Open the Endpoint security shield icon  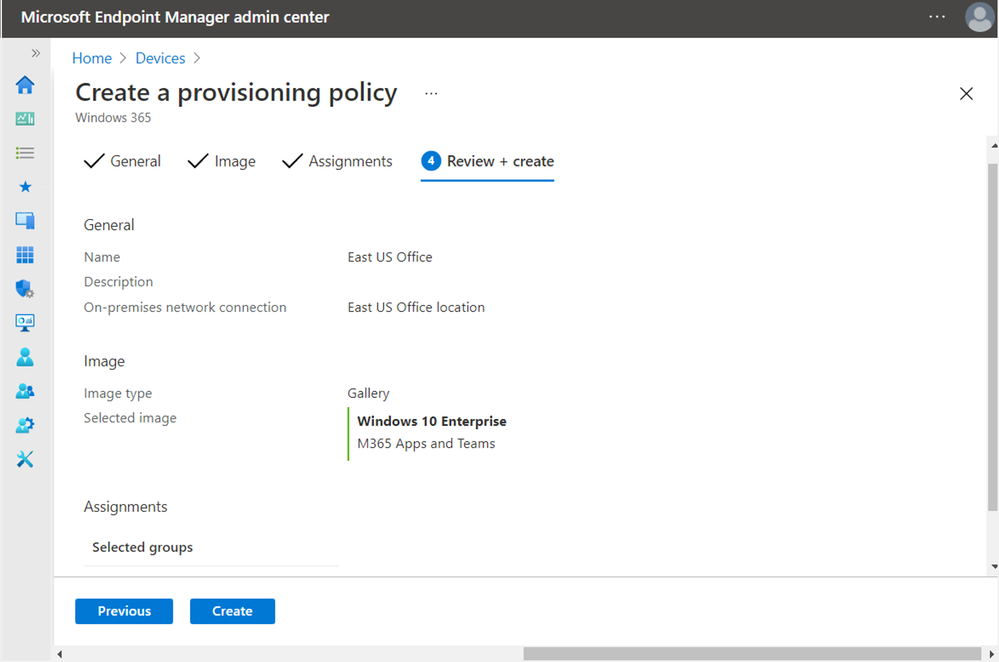pyautogui.click(x=25, y=289)
